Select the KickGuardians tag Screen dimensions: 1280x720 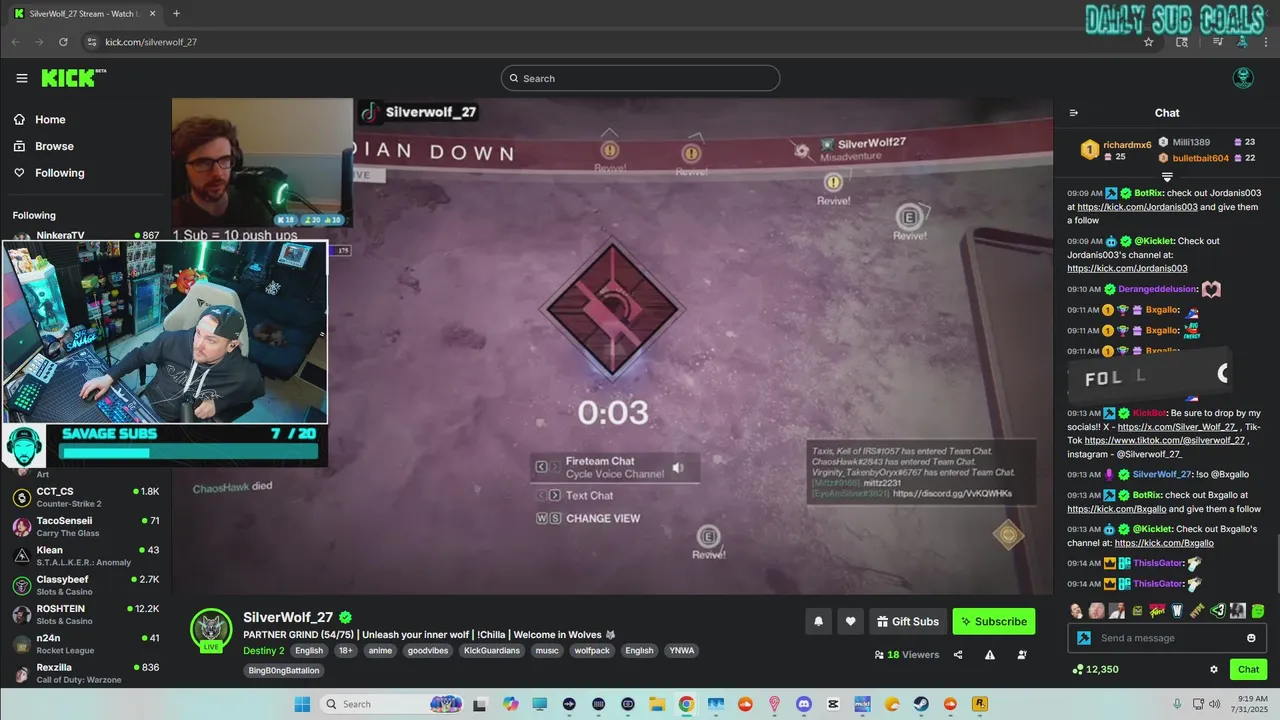pos(492,650)
